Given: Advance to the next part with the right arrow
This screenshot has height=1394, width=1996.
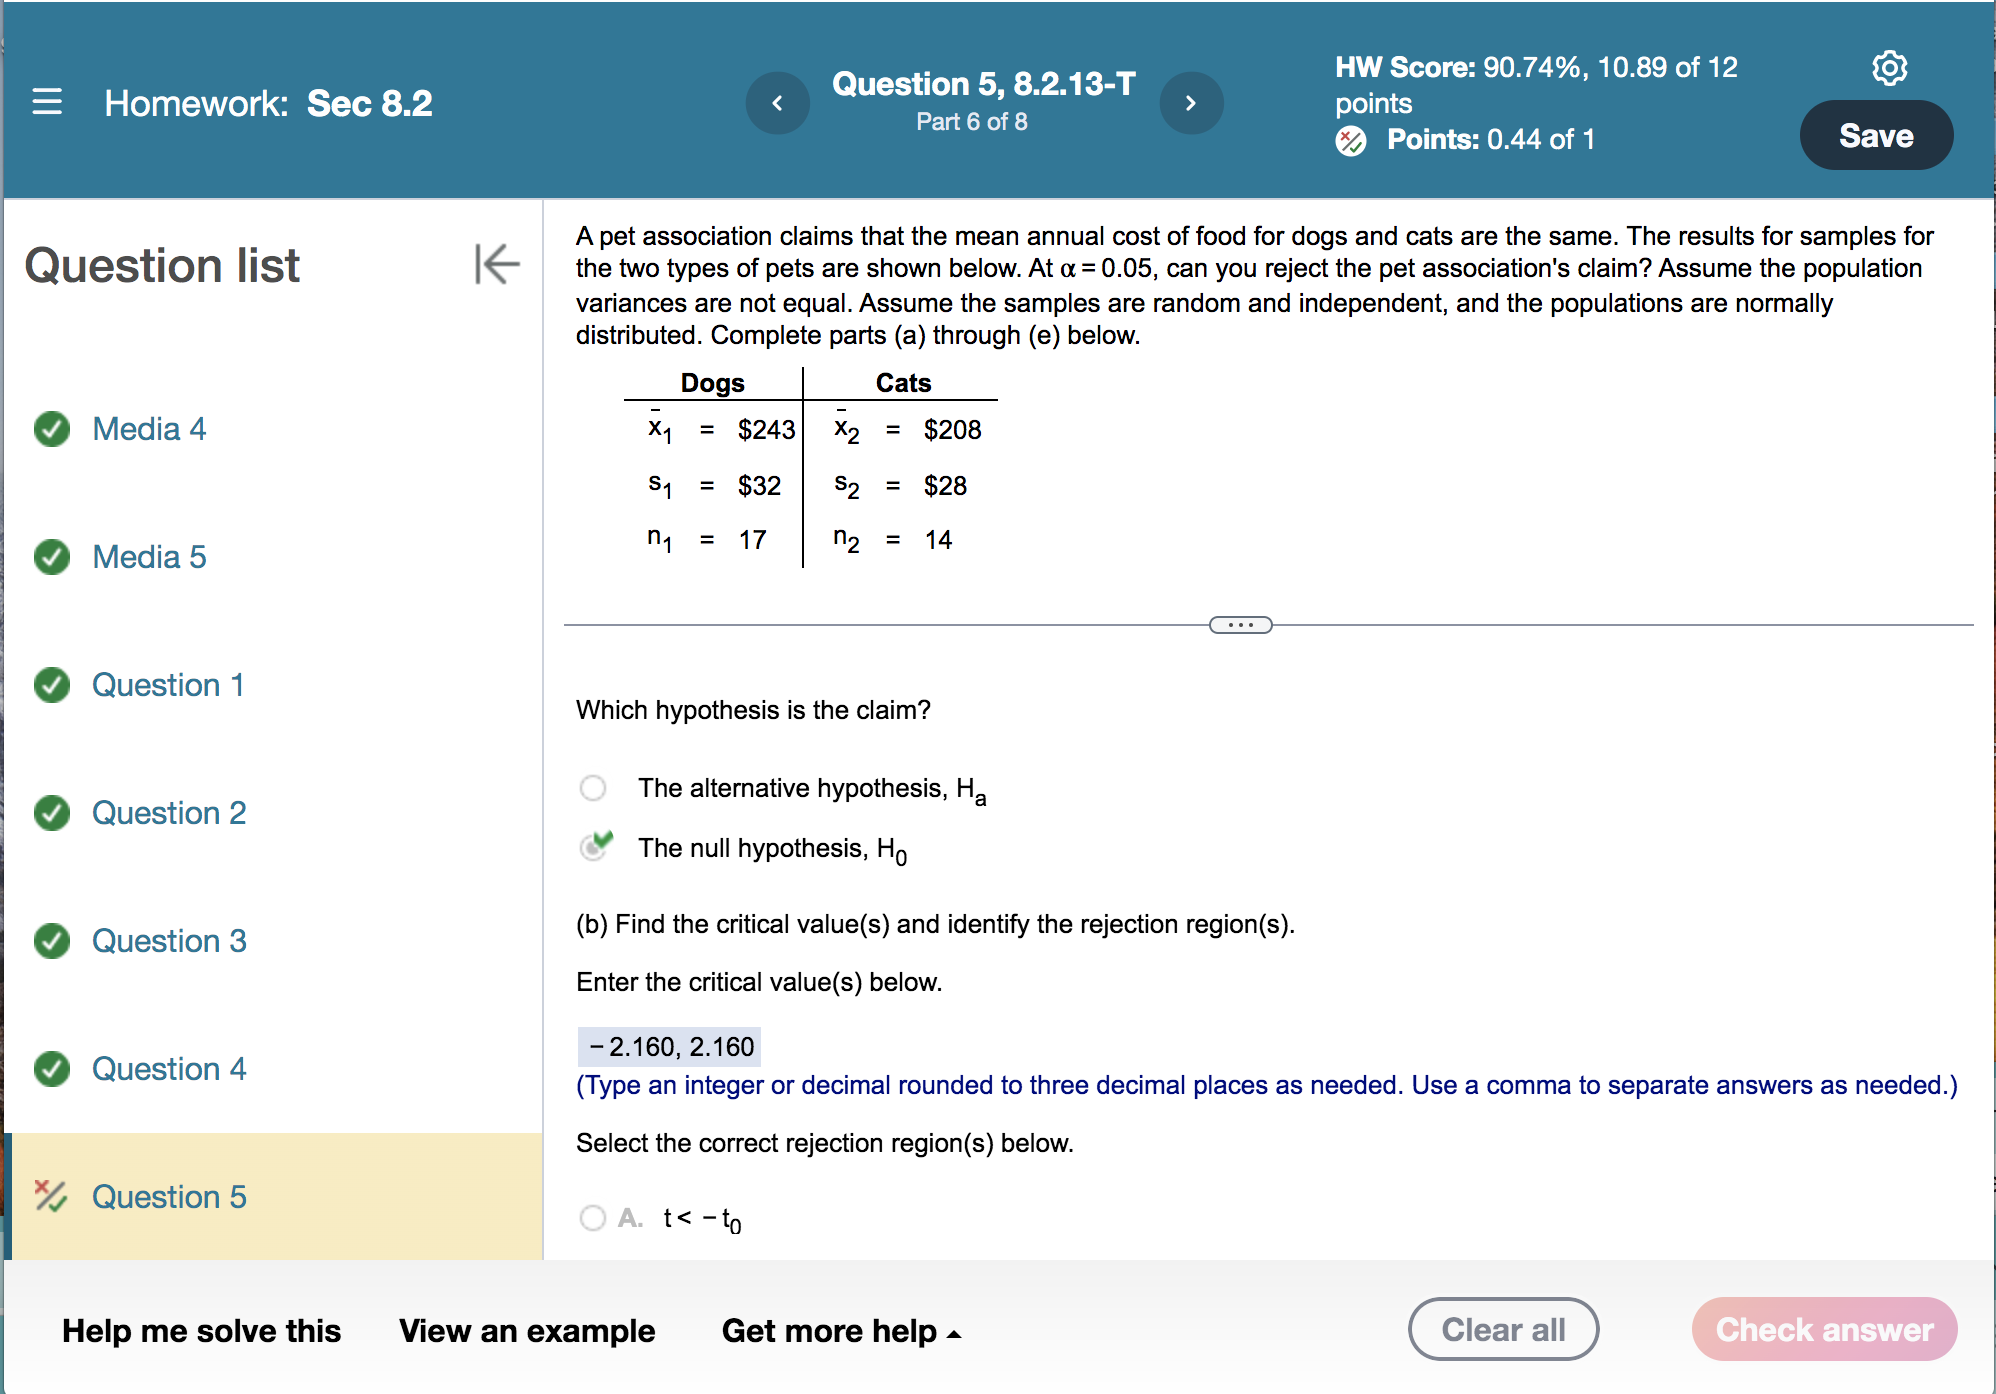Looking at the screenshot, I should (1191, 103).
